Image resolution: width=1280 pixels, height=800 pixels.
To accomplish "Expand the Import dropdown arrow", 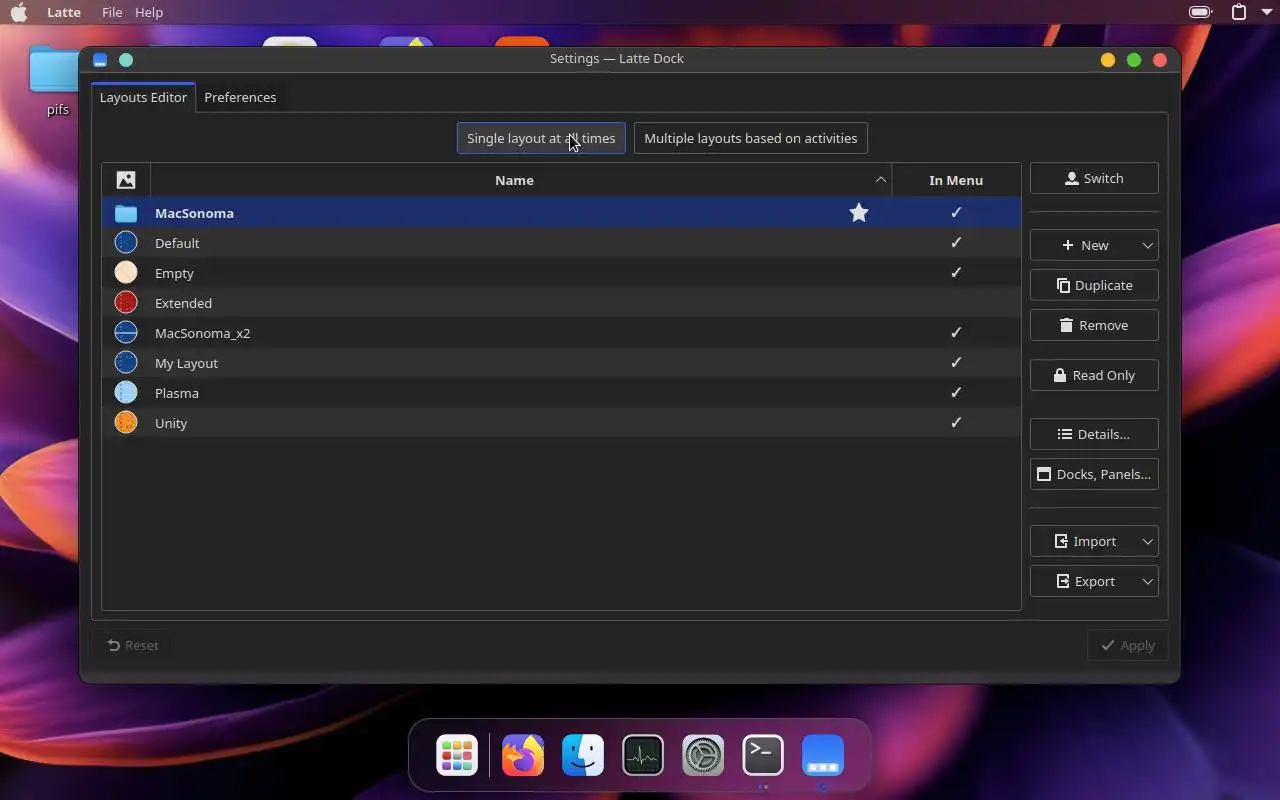I will tap(1147, 541).
